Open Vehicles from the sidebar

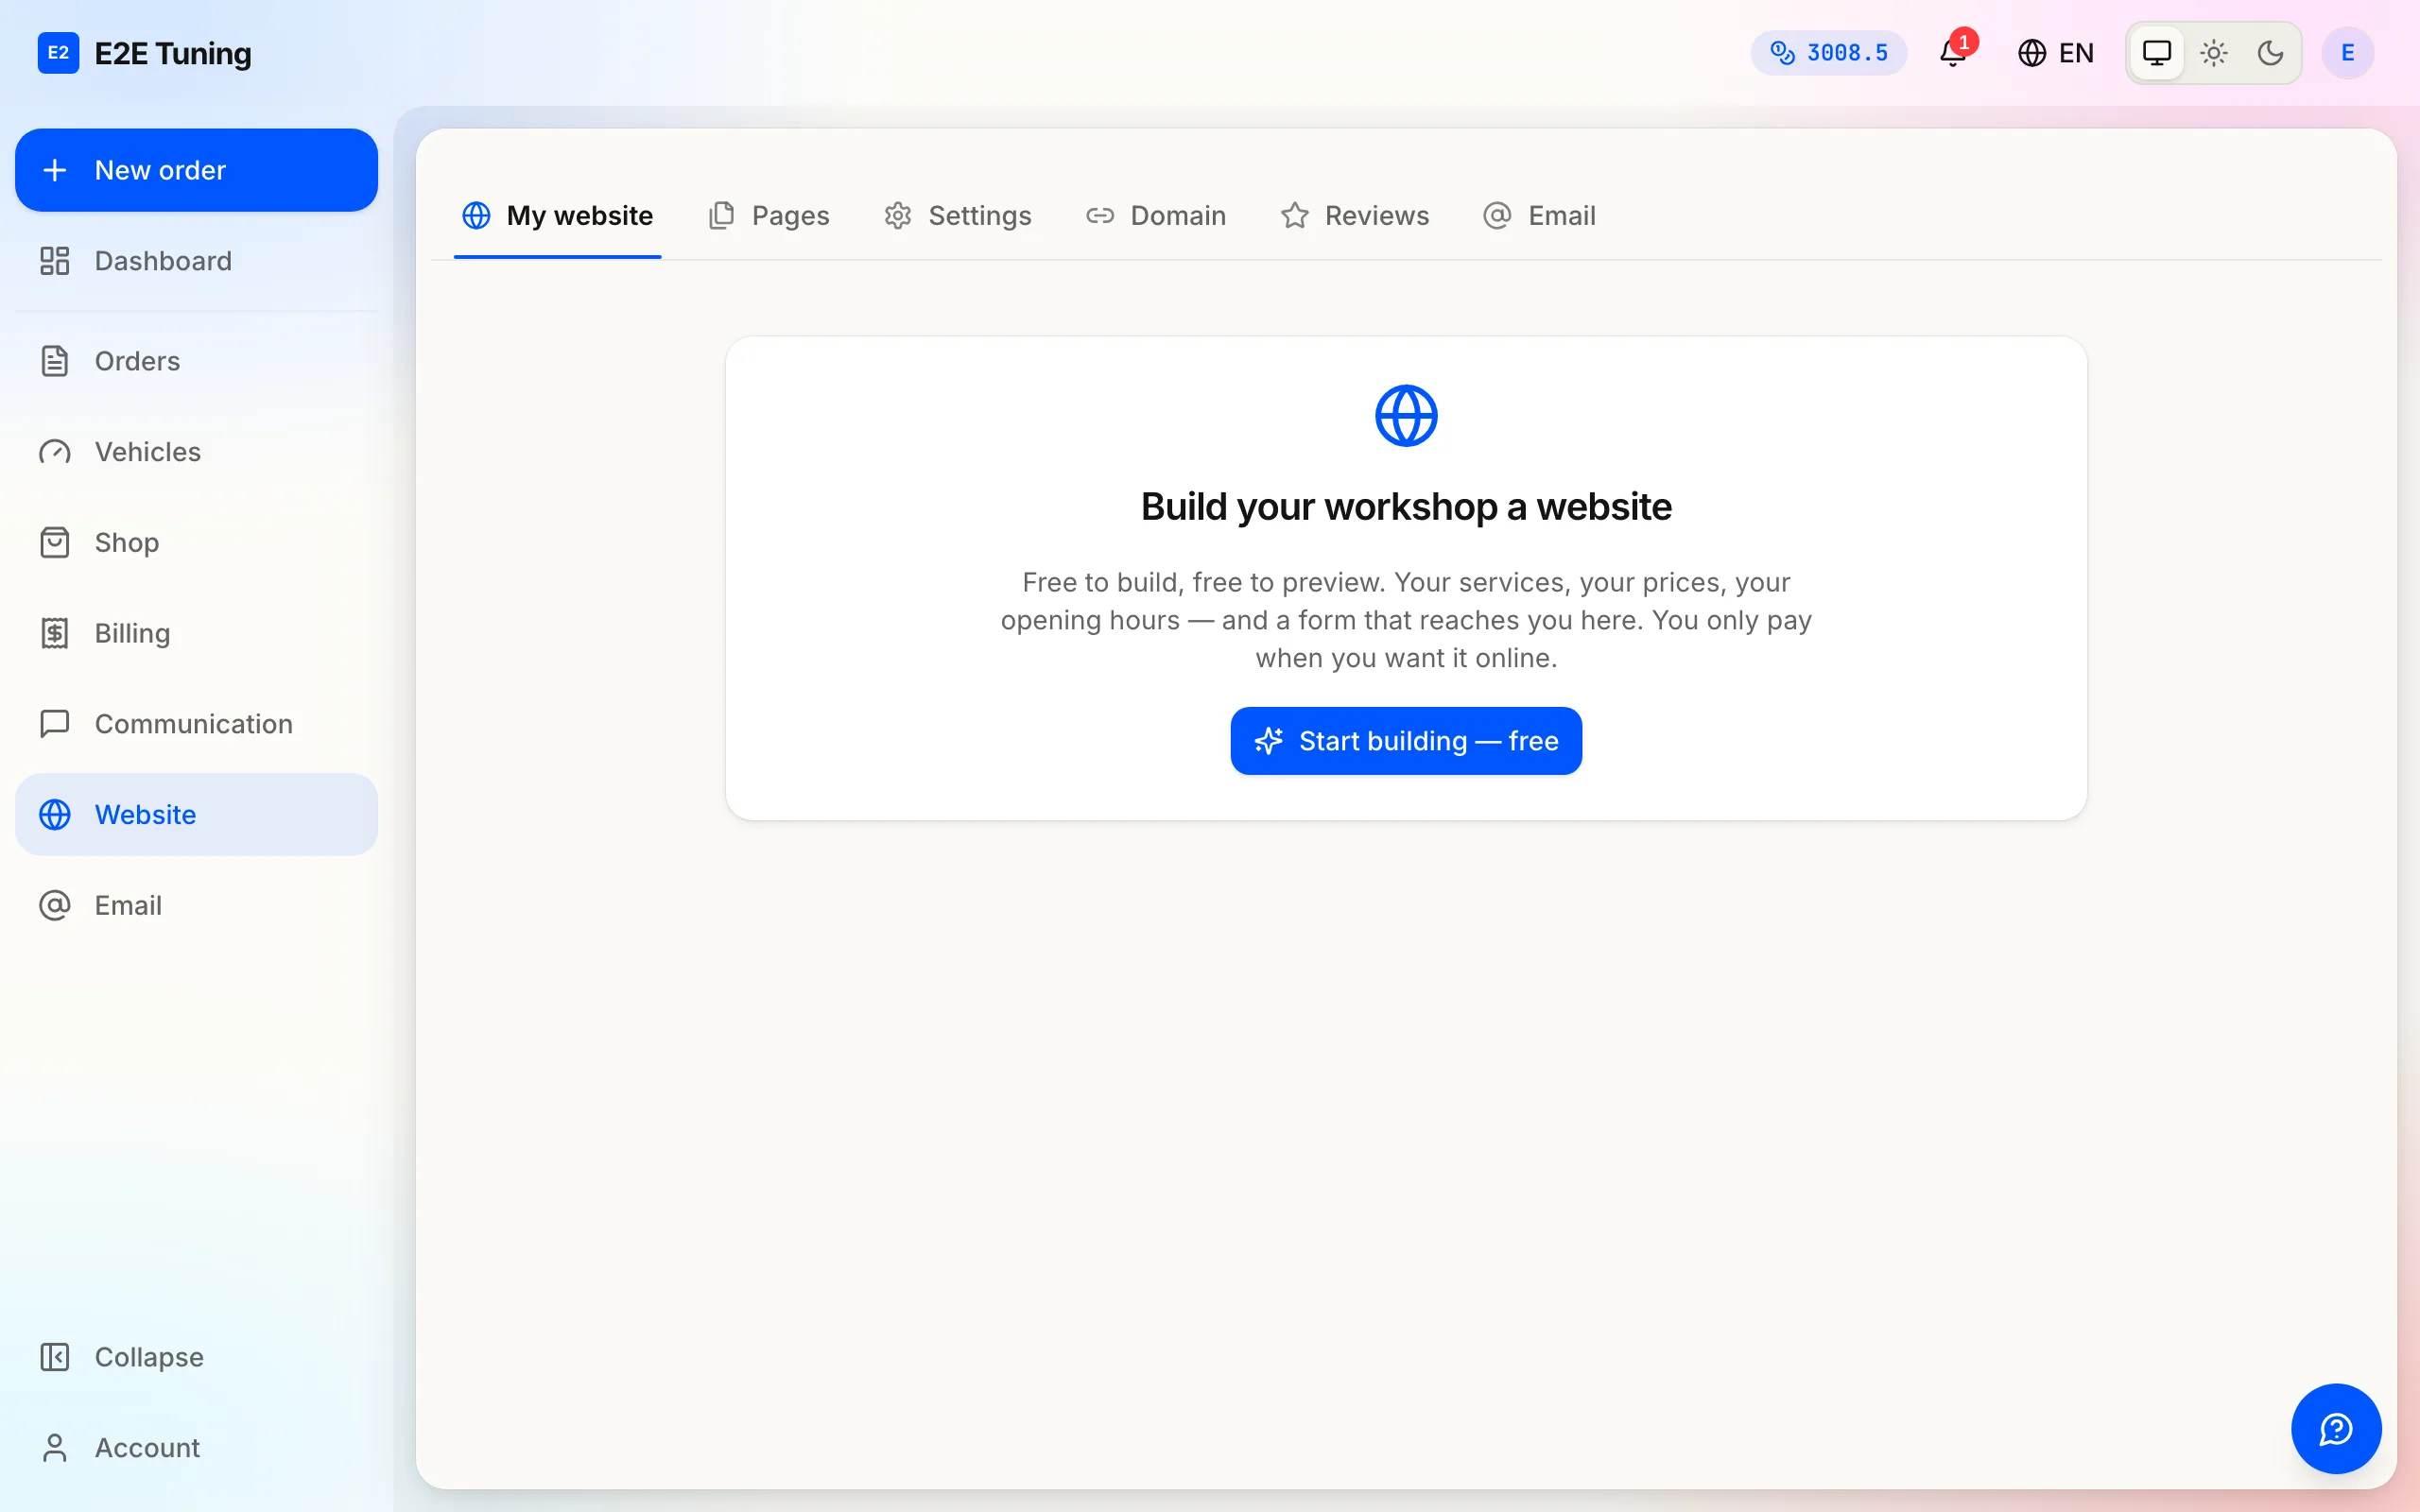pos(197,452)
